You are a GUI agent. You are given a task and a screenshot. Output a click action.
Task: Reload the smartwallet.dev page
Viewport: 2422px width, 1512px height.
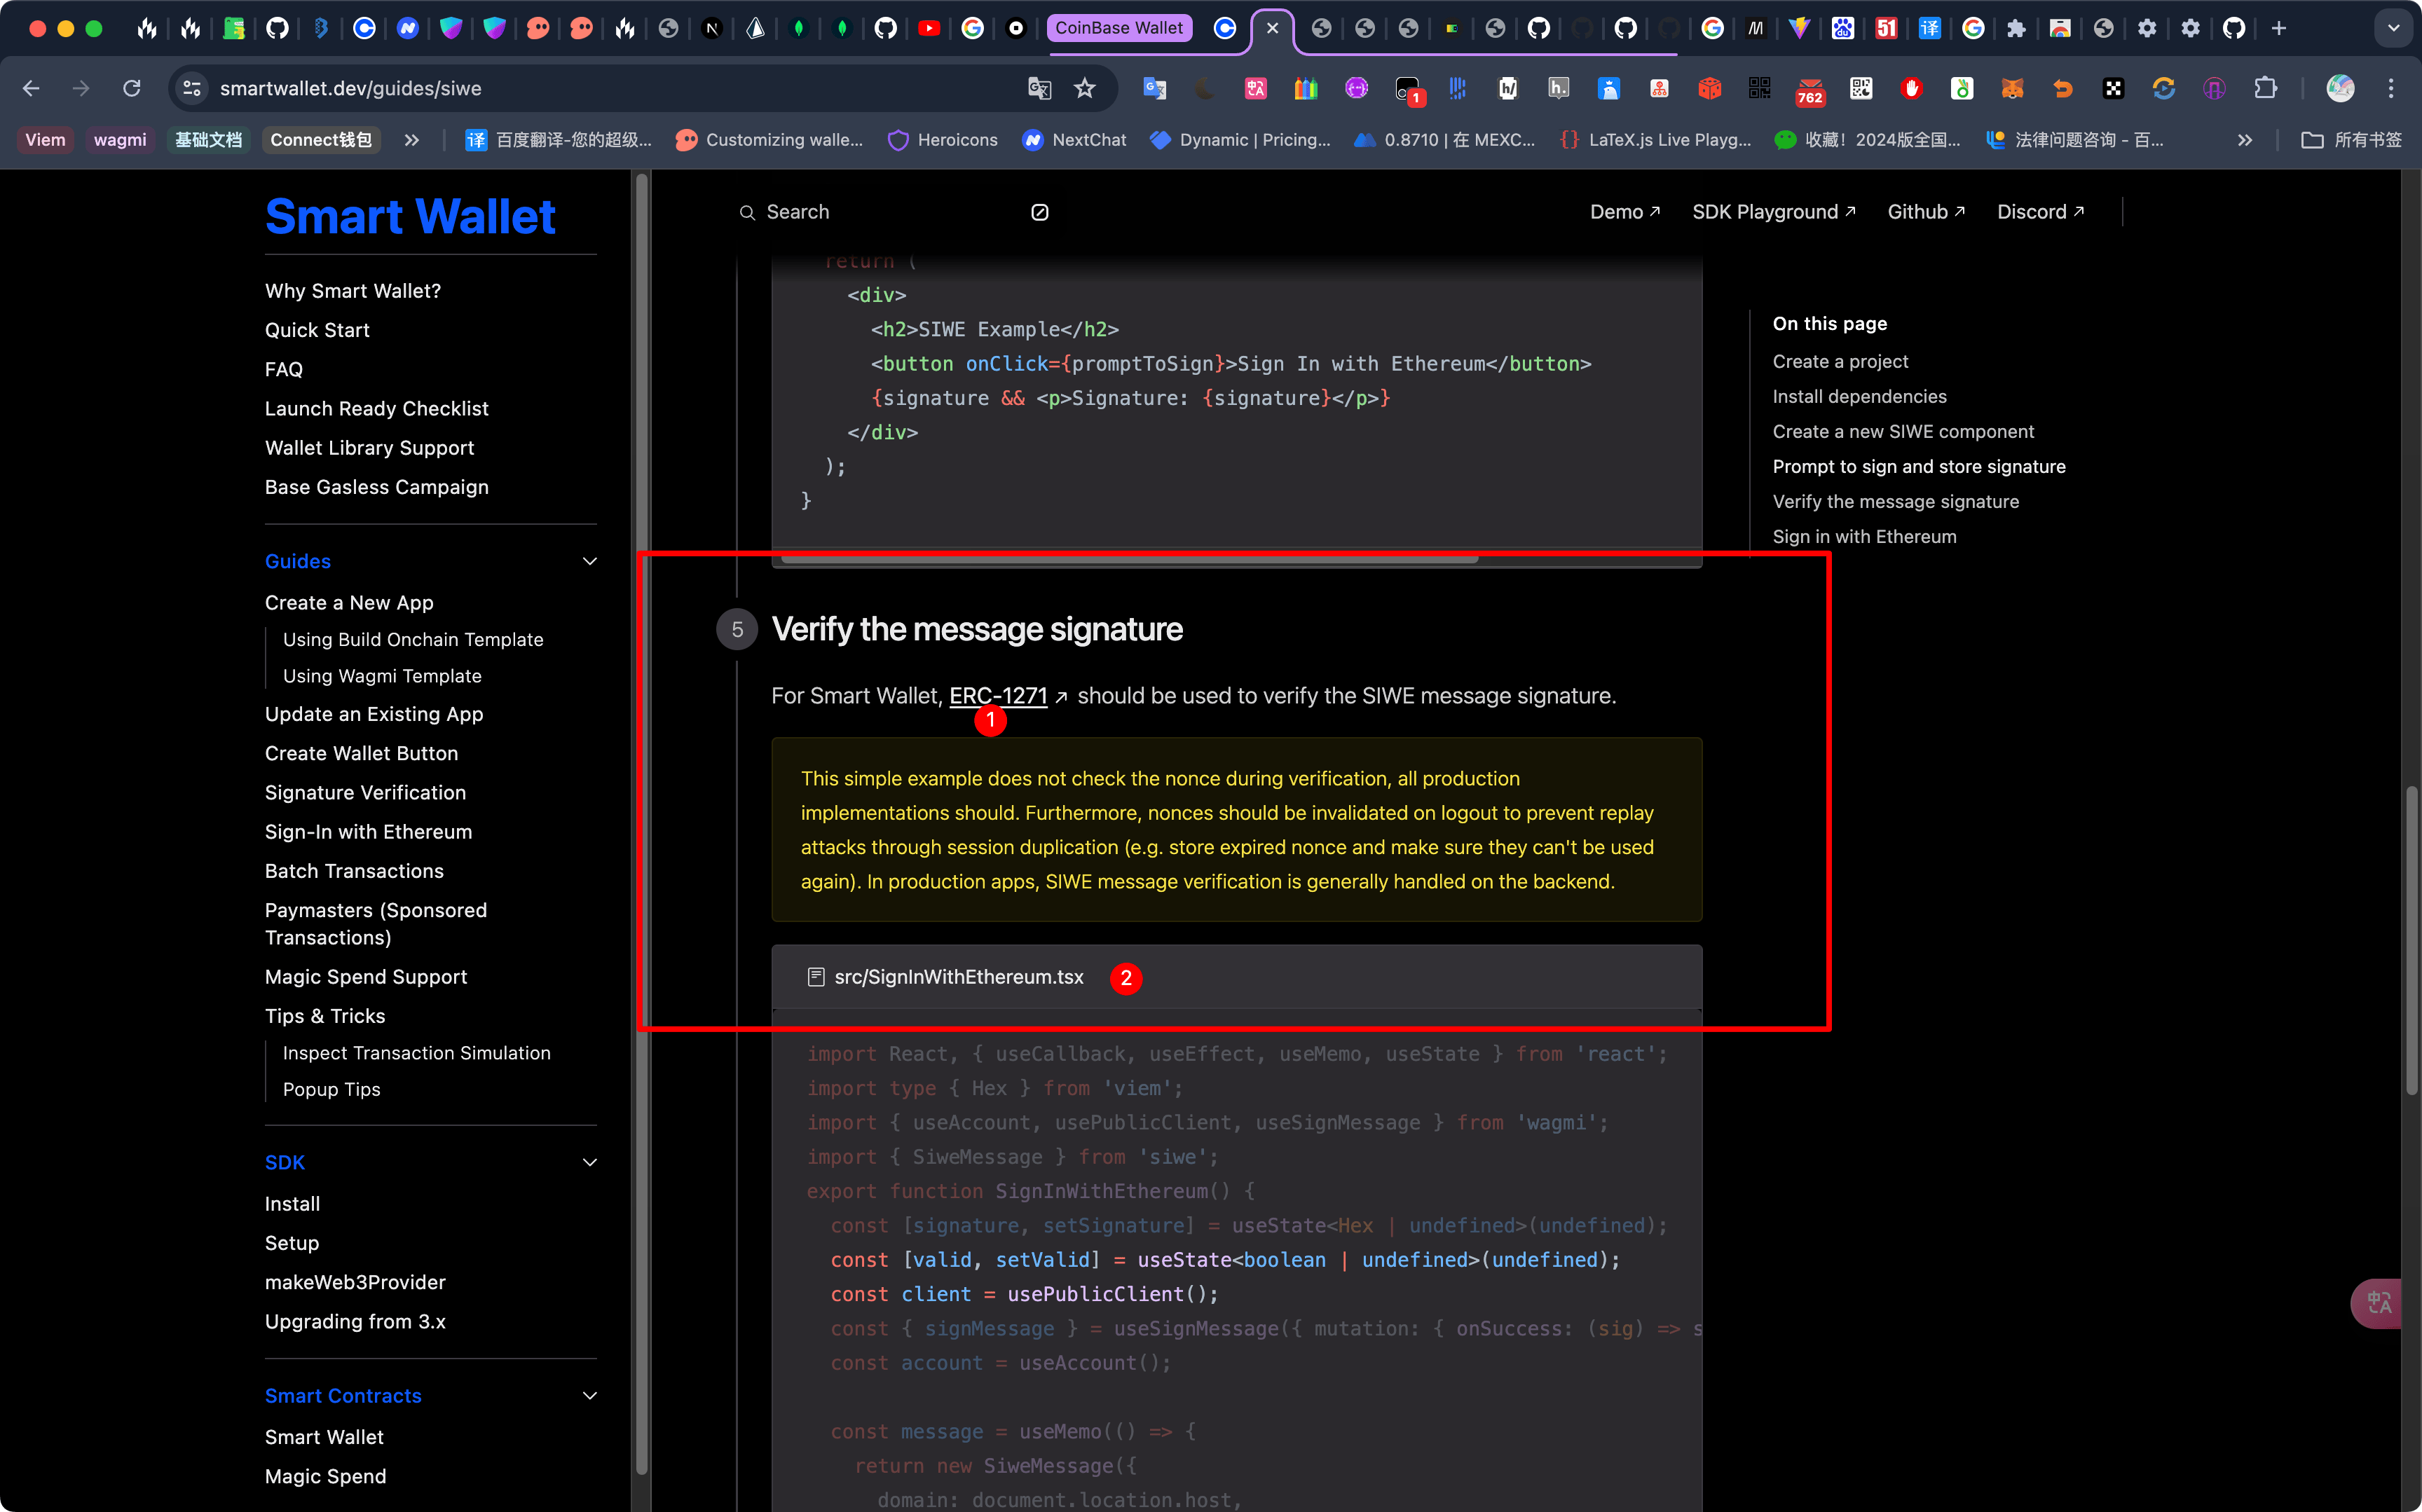tap(131, 89)
